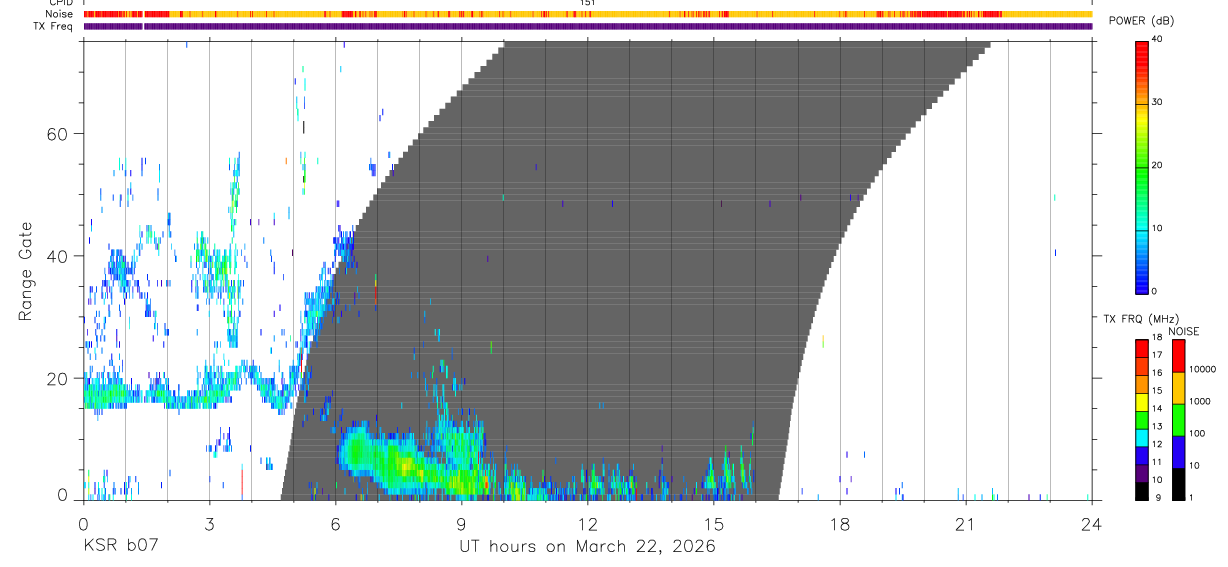Click the cyan segment of TX FRQ colorbar
Image resolution: width=1228 pixels, height=567 pixels.
pos(1142,439)
